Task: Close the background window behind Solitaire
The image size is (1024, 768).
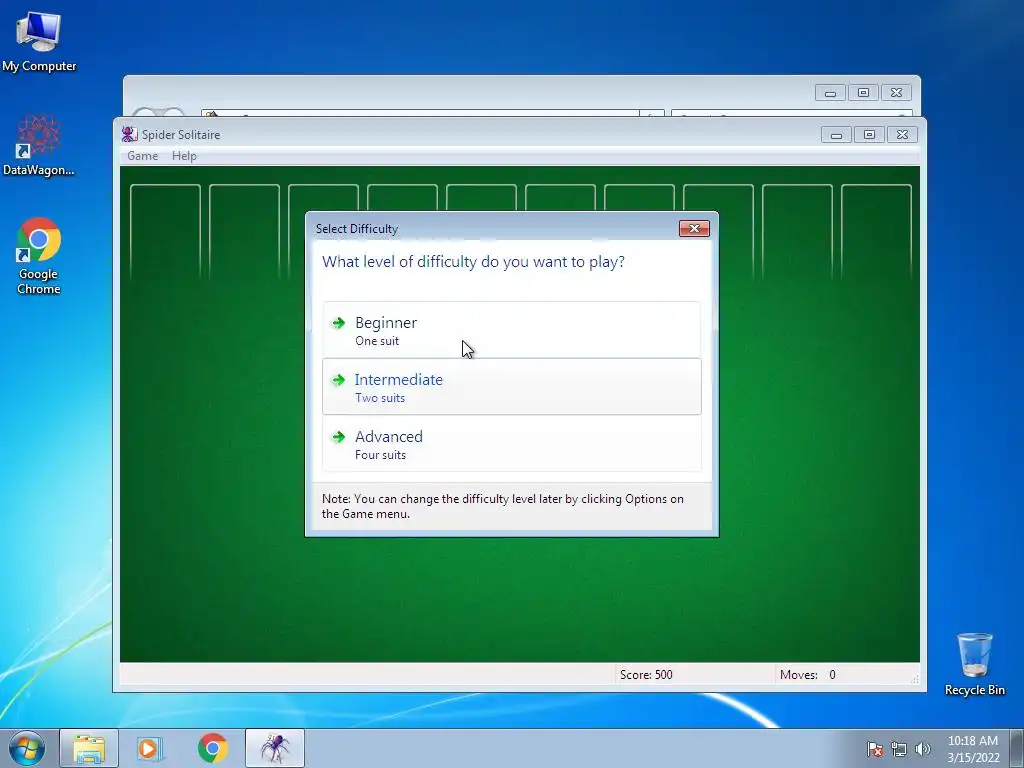Action: tap(896, 93)
